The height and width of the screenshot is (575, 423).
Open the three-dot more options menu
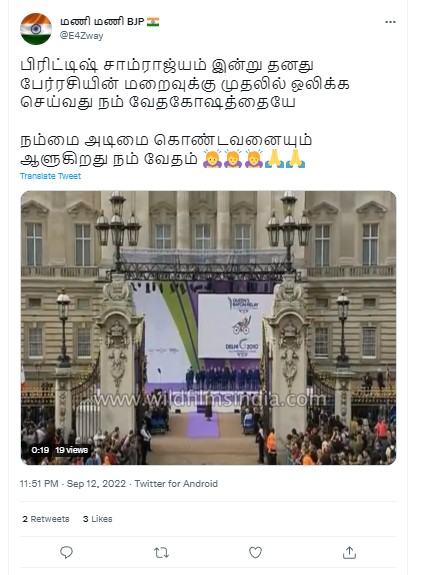[390, 22]
